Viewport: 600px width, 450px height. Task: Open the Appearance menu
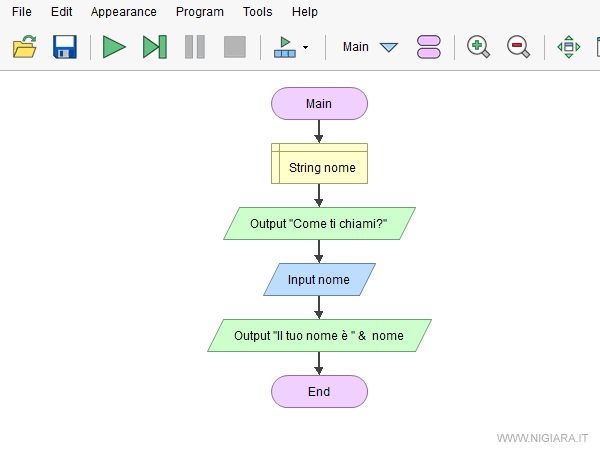tap(123, 12)
